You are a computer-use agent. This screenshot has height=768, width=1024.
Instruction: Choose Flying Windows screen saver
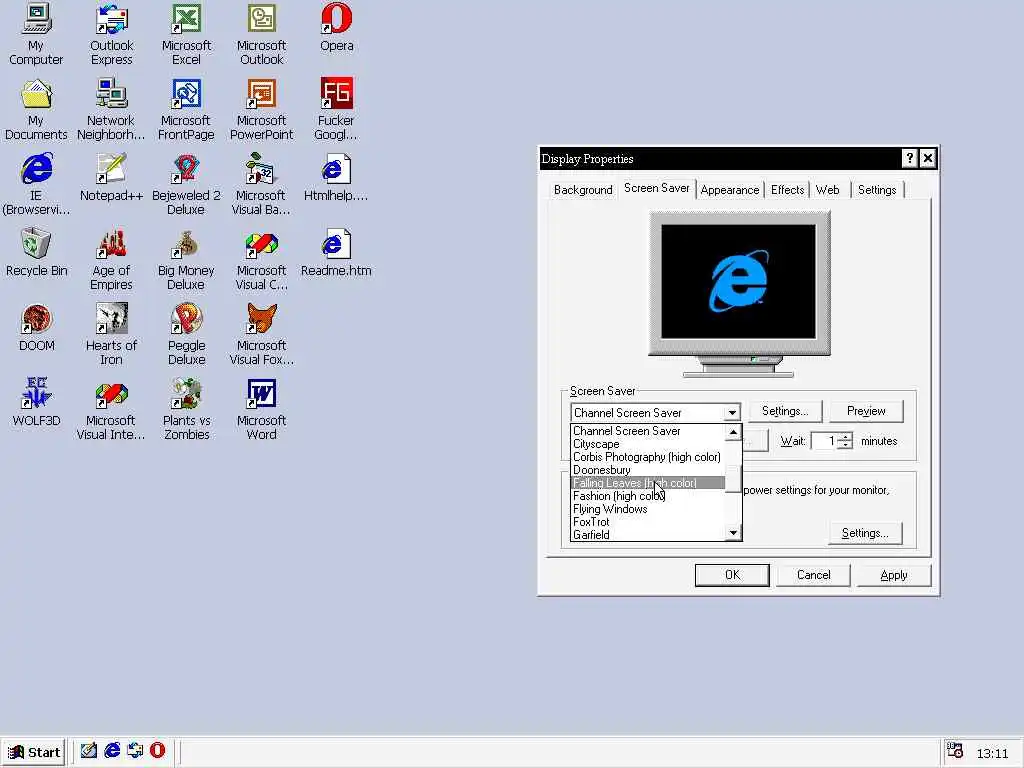point(647,509)
